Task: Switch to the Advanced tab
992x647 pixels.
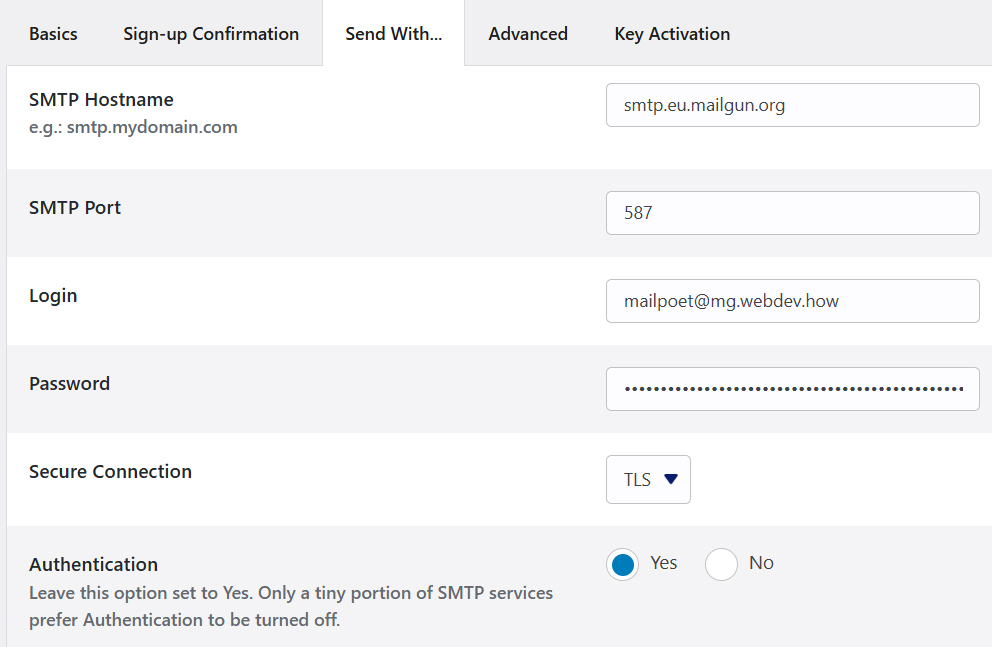Action: [528, 33]
